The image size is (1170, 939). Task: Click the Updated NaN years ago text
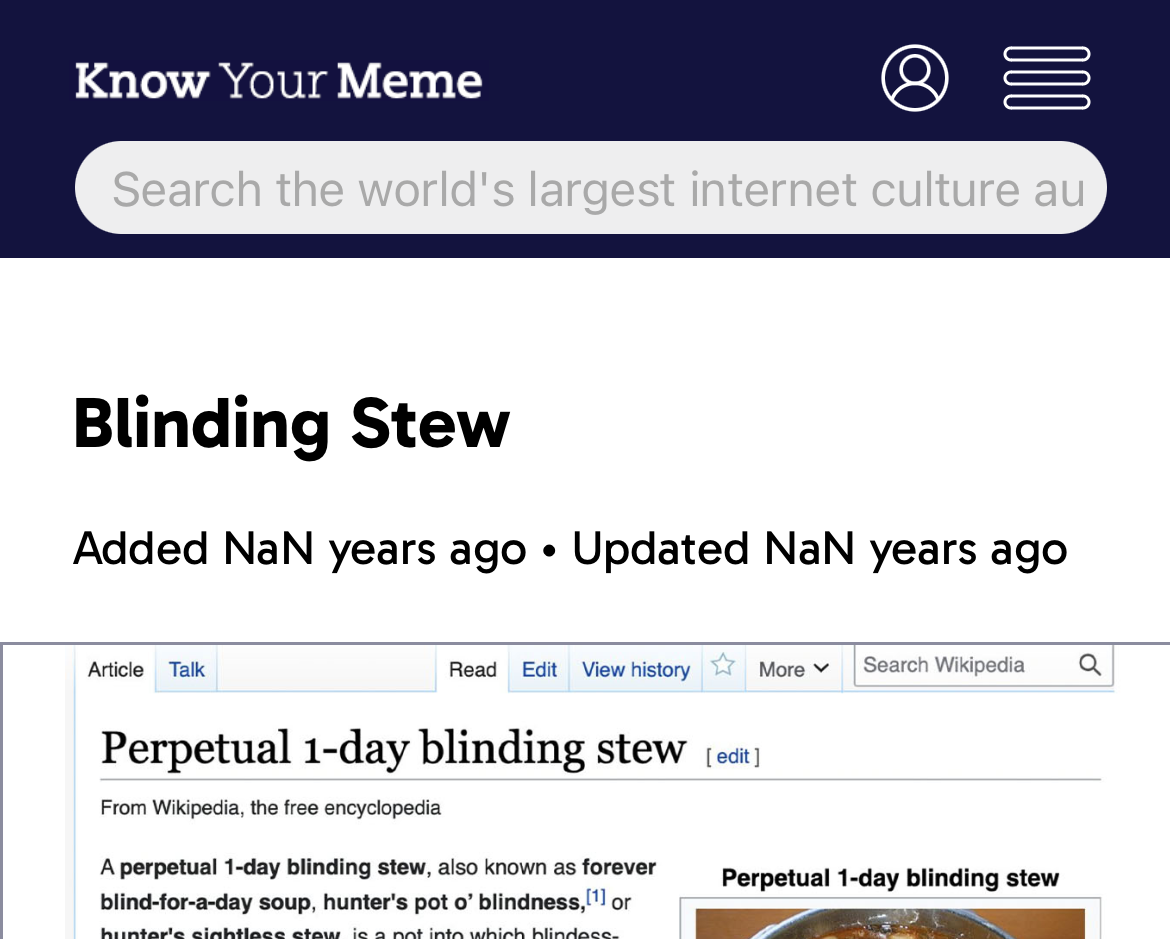tap(819, 549)
